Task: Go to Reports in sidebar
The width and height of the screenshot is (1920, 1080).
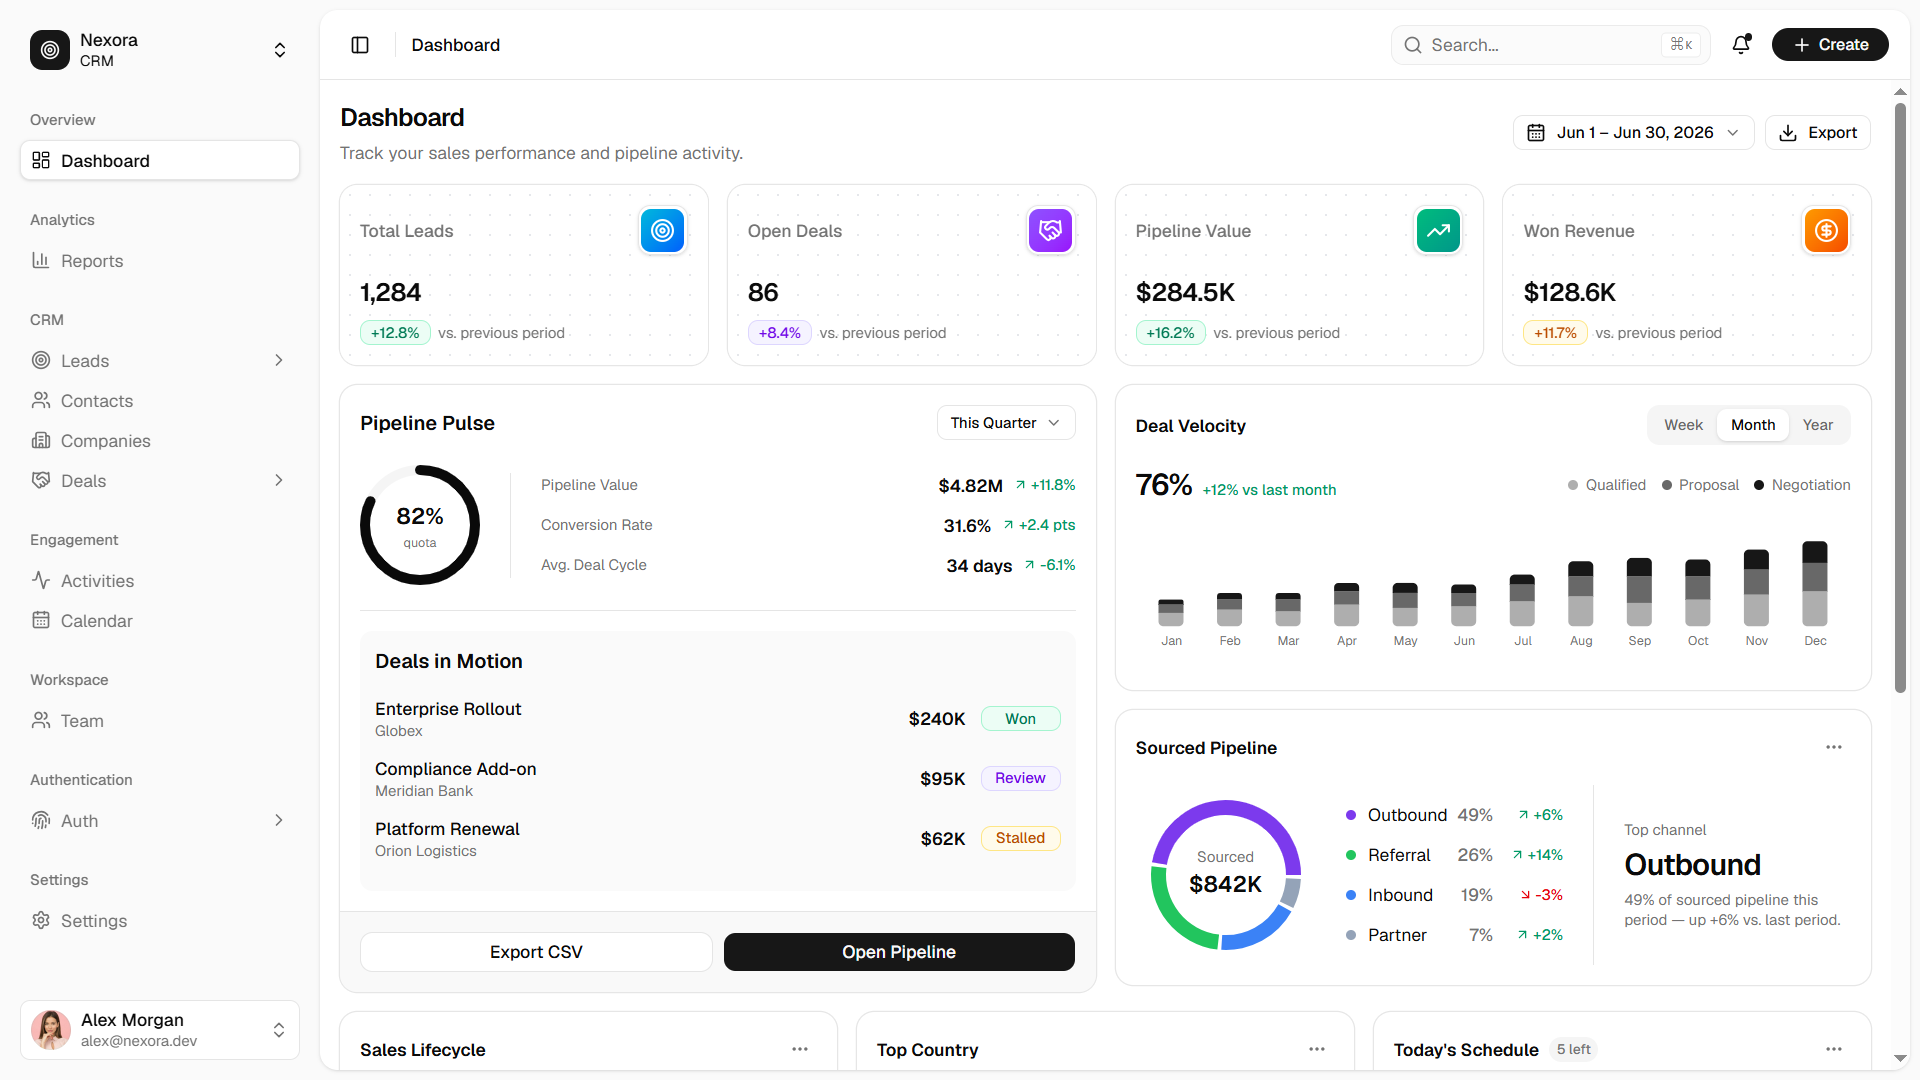Action: pos(160,261)
